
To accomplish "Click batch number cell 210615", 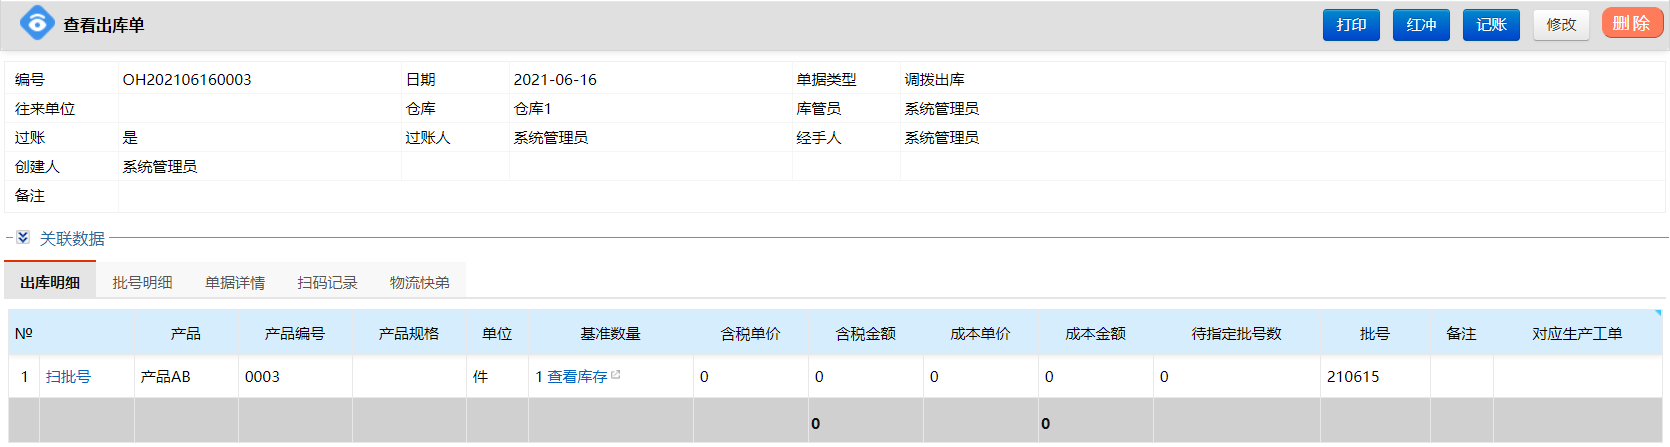I will click(1353, 377).
